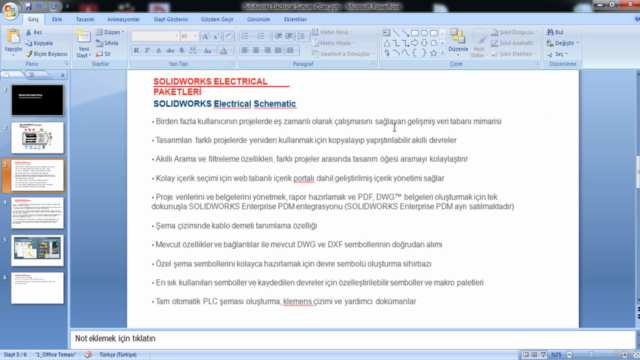Open the Slayt Gösterisi tab
640x360 pixels.
pyautogui.click(x=171, y=19)
